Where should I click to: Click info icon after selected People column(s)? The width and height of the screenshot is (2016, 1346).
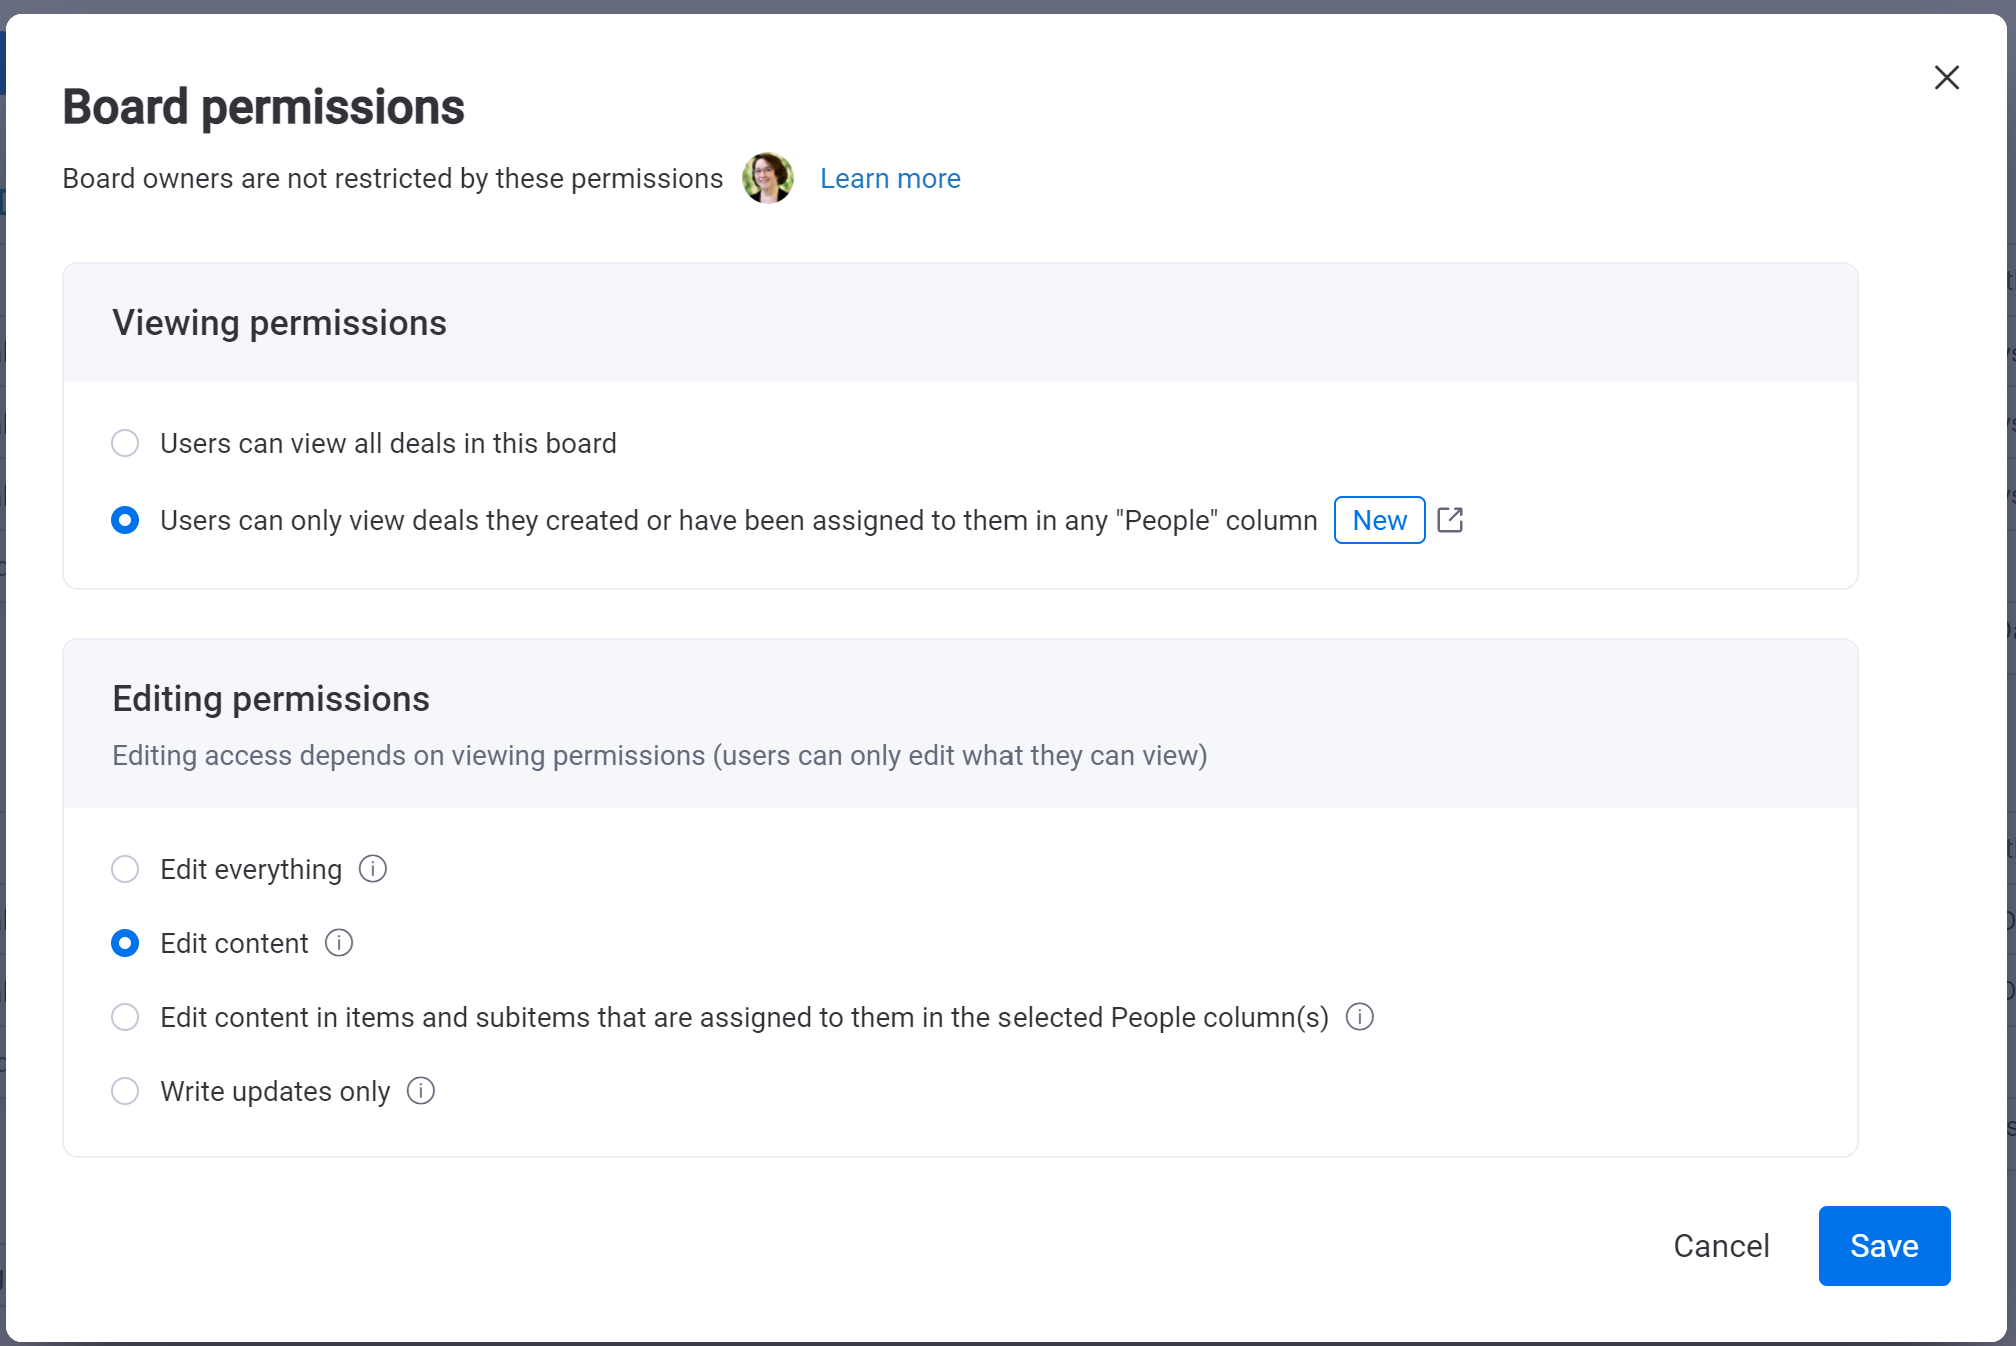pos(1359,1017)
